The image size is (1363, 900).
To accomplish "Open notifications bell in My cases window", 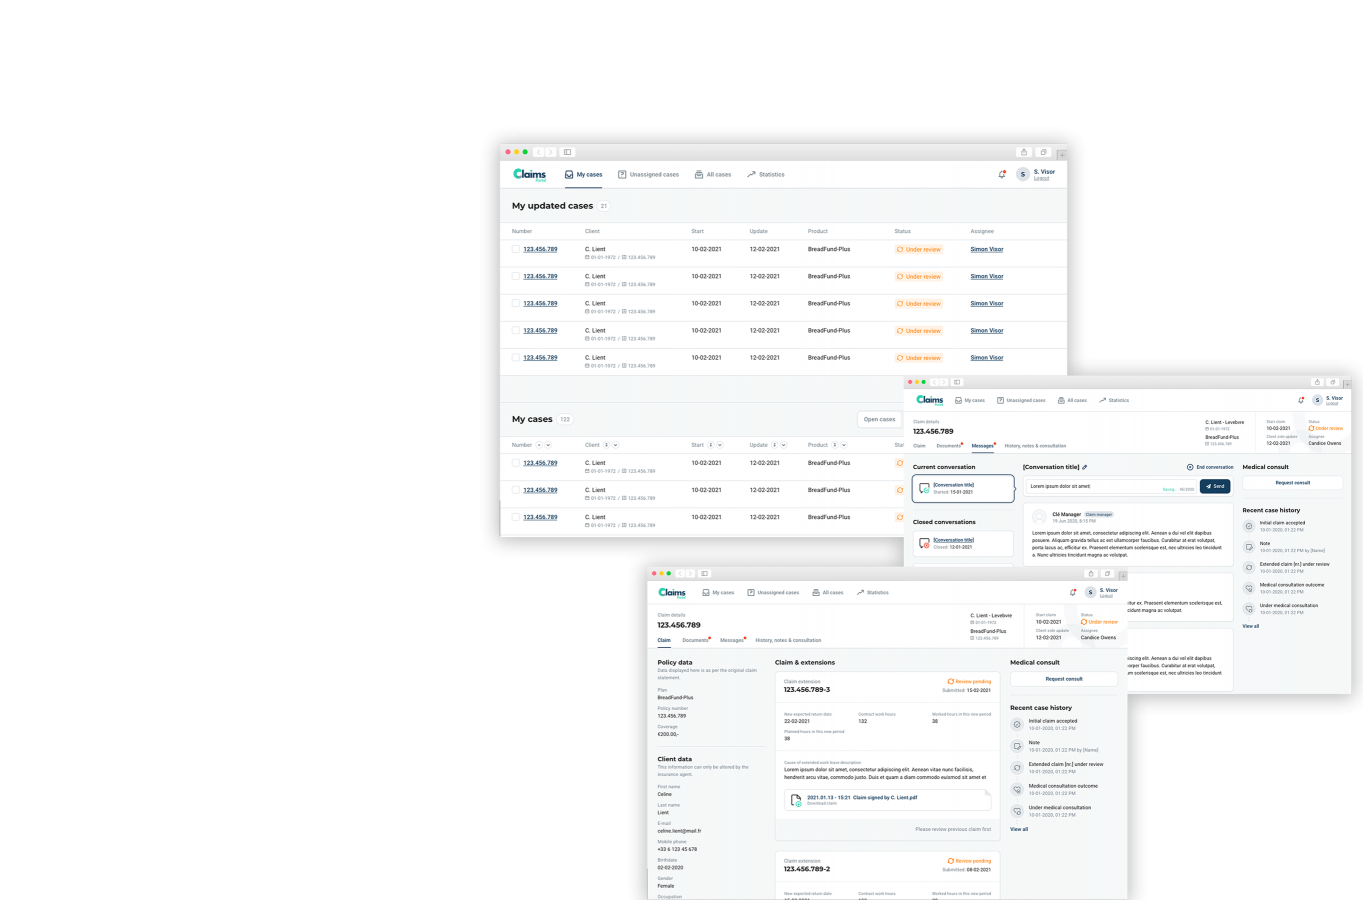I will click(x=1002, y=174).
